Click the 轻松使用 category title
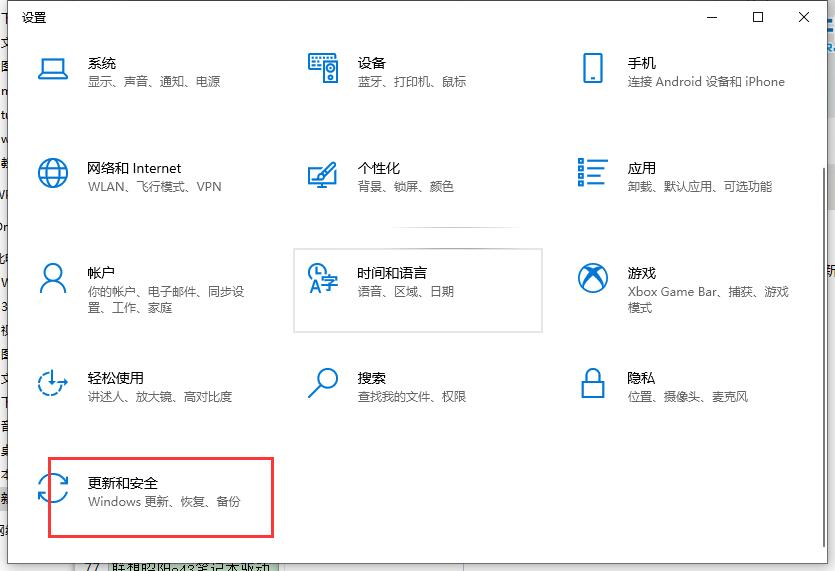Viewport: 835px width, 571px height. pos(115,378)
